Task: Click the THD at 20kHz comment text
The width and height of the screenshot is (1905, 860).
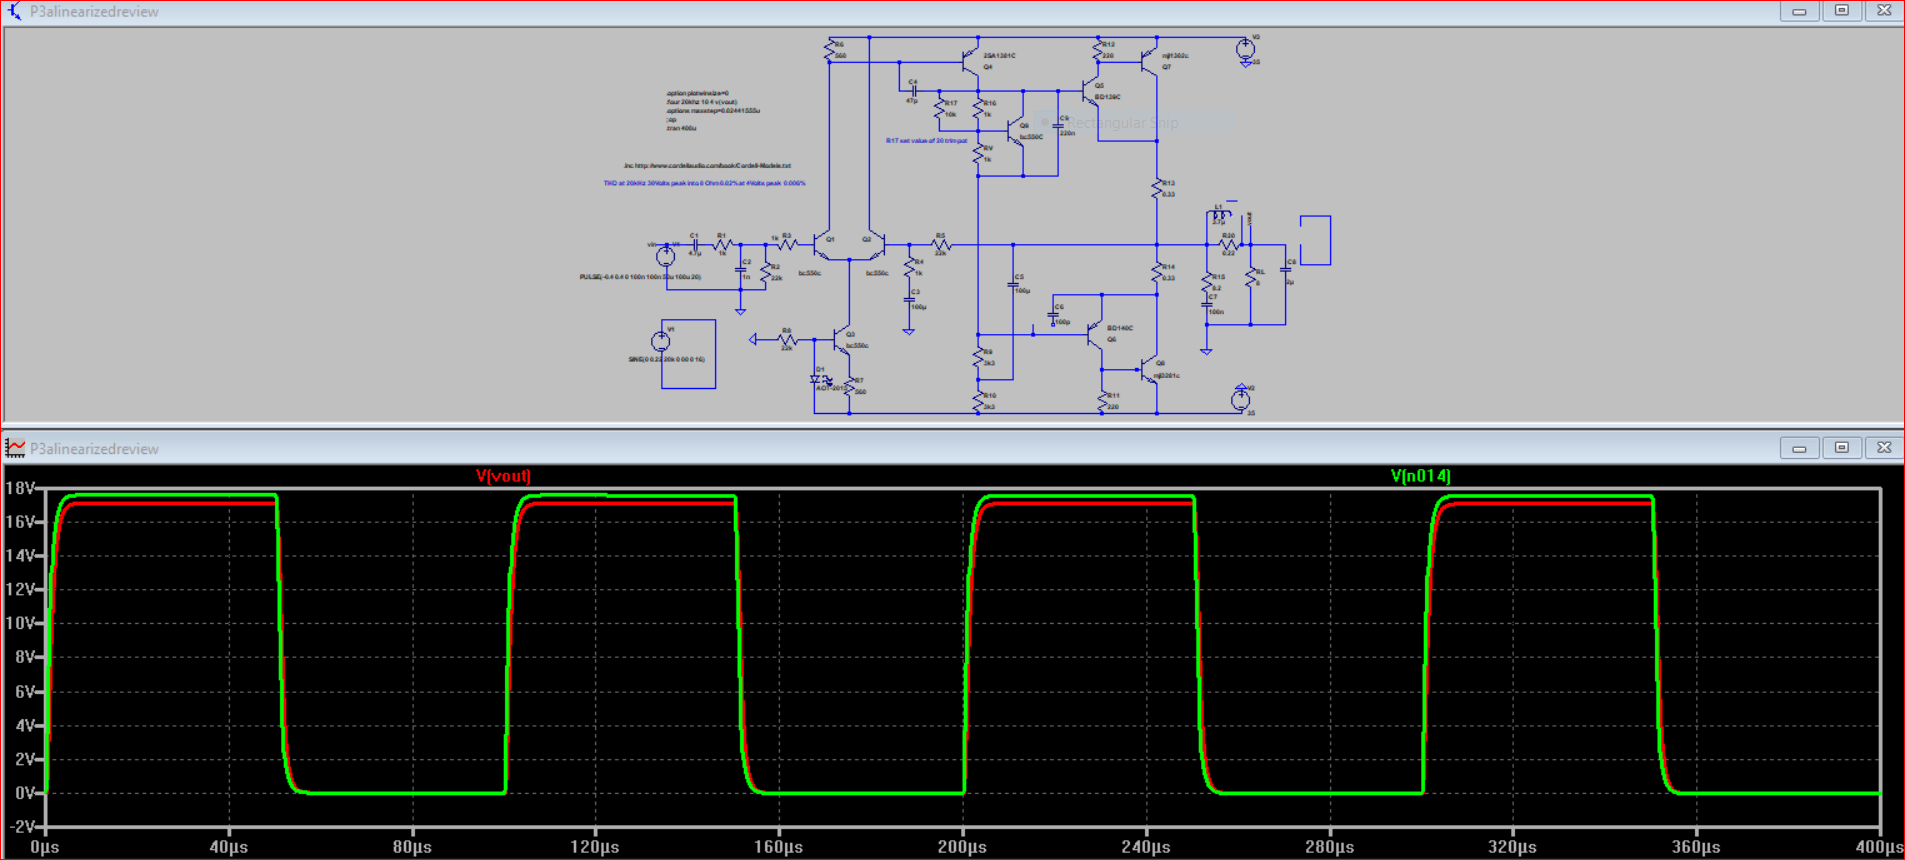Action: [704, 184]
